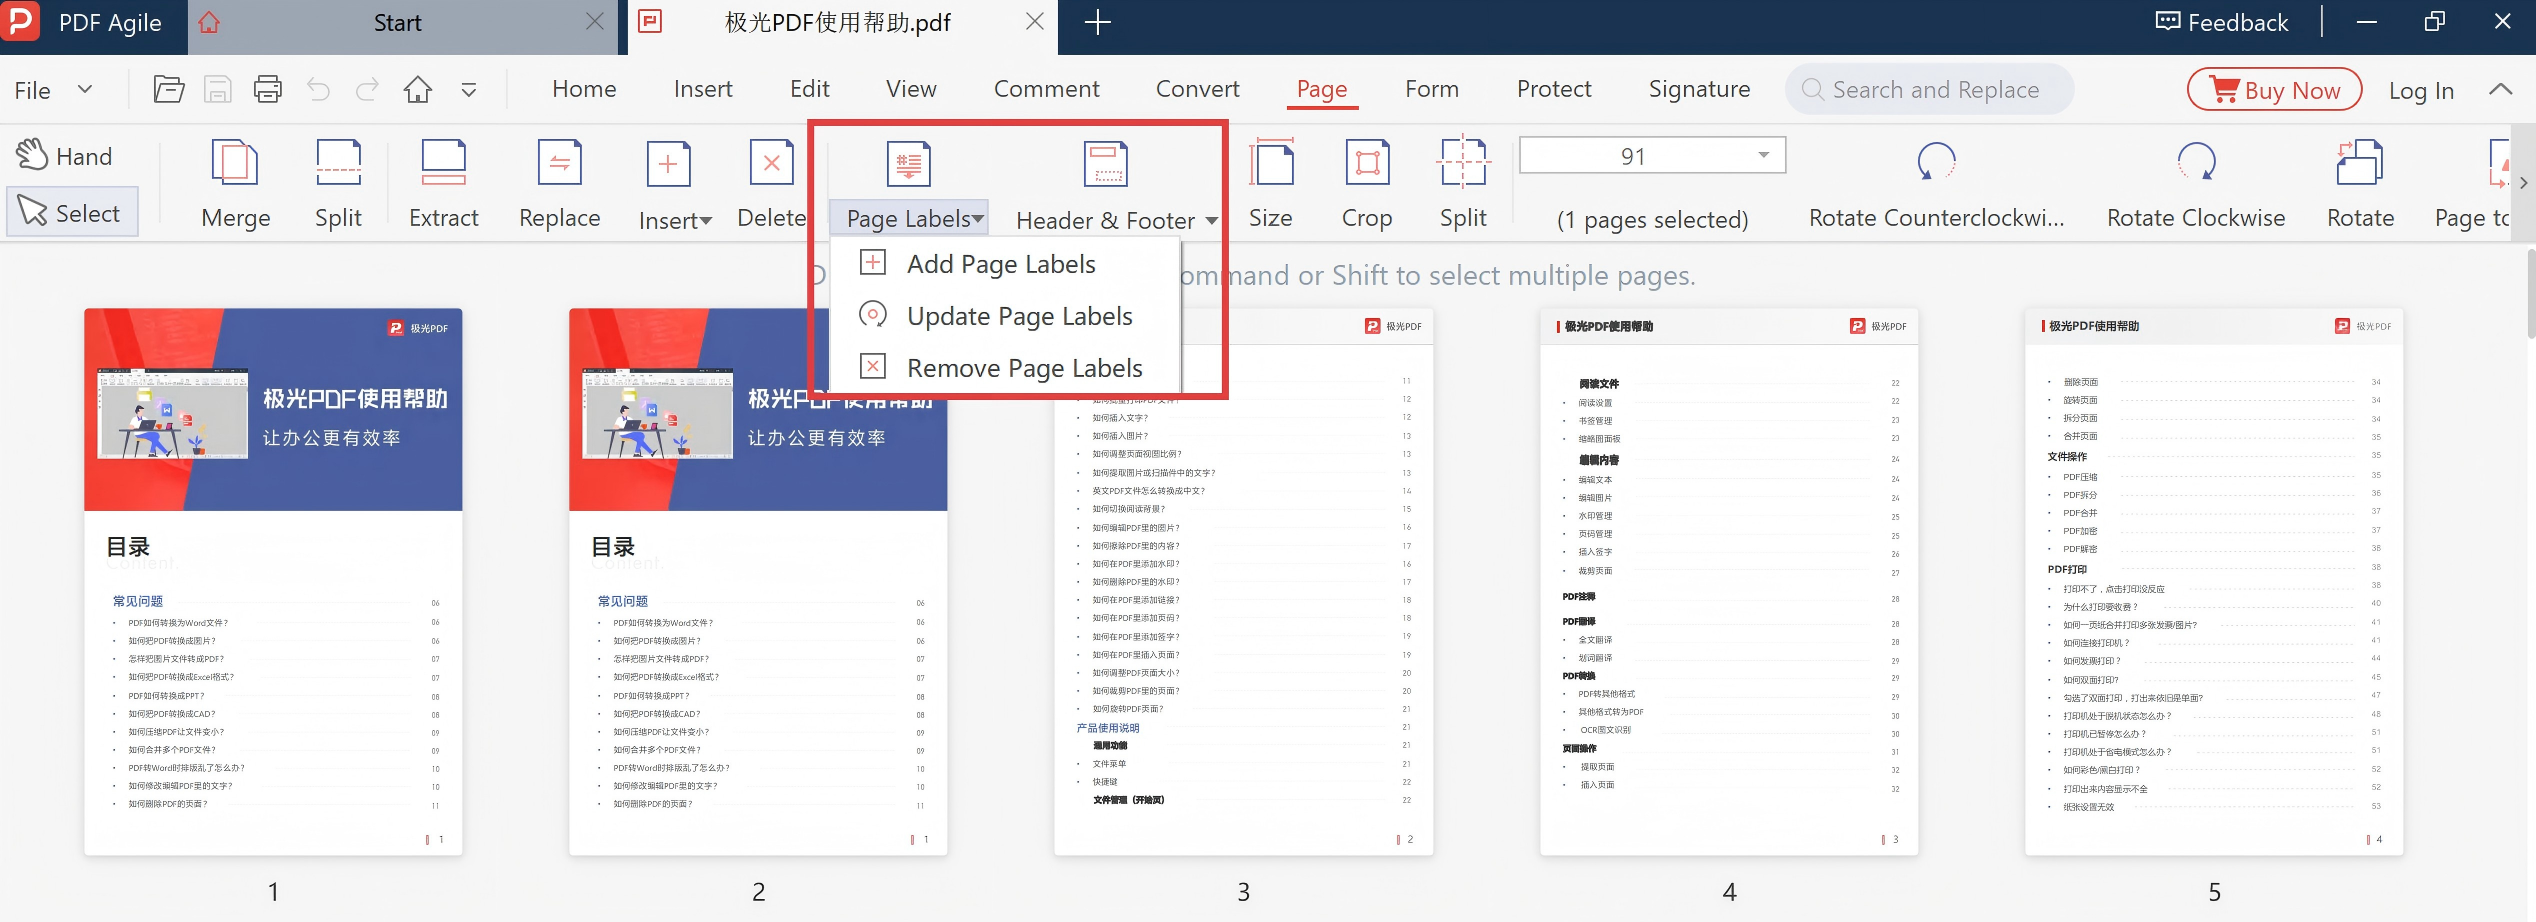Open the page number combo box showing 91
Viewport: 2536px width, 922px height.
tap(1652, 156)
